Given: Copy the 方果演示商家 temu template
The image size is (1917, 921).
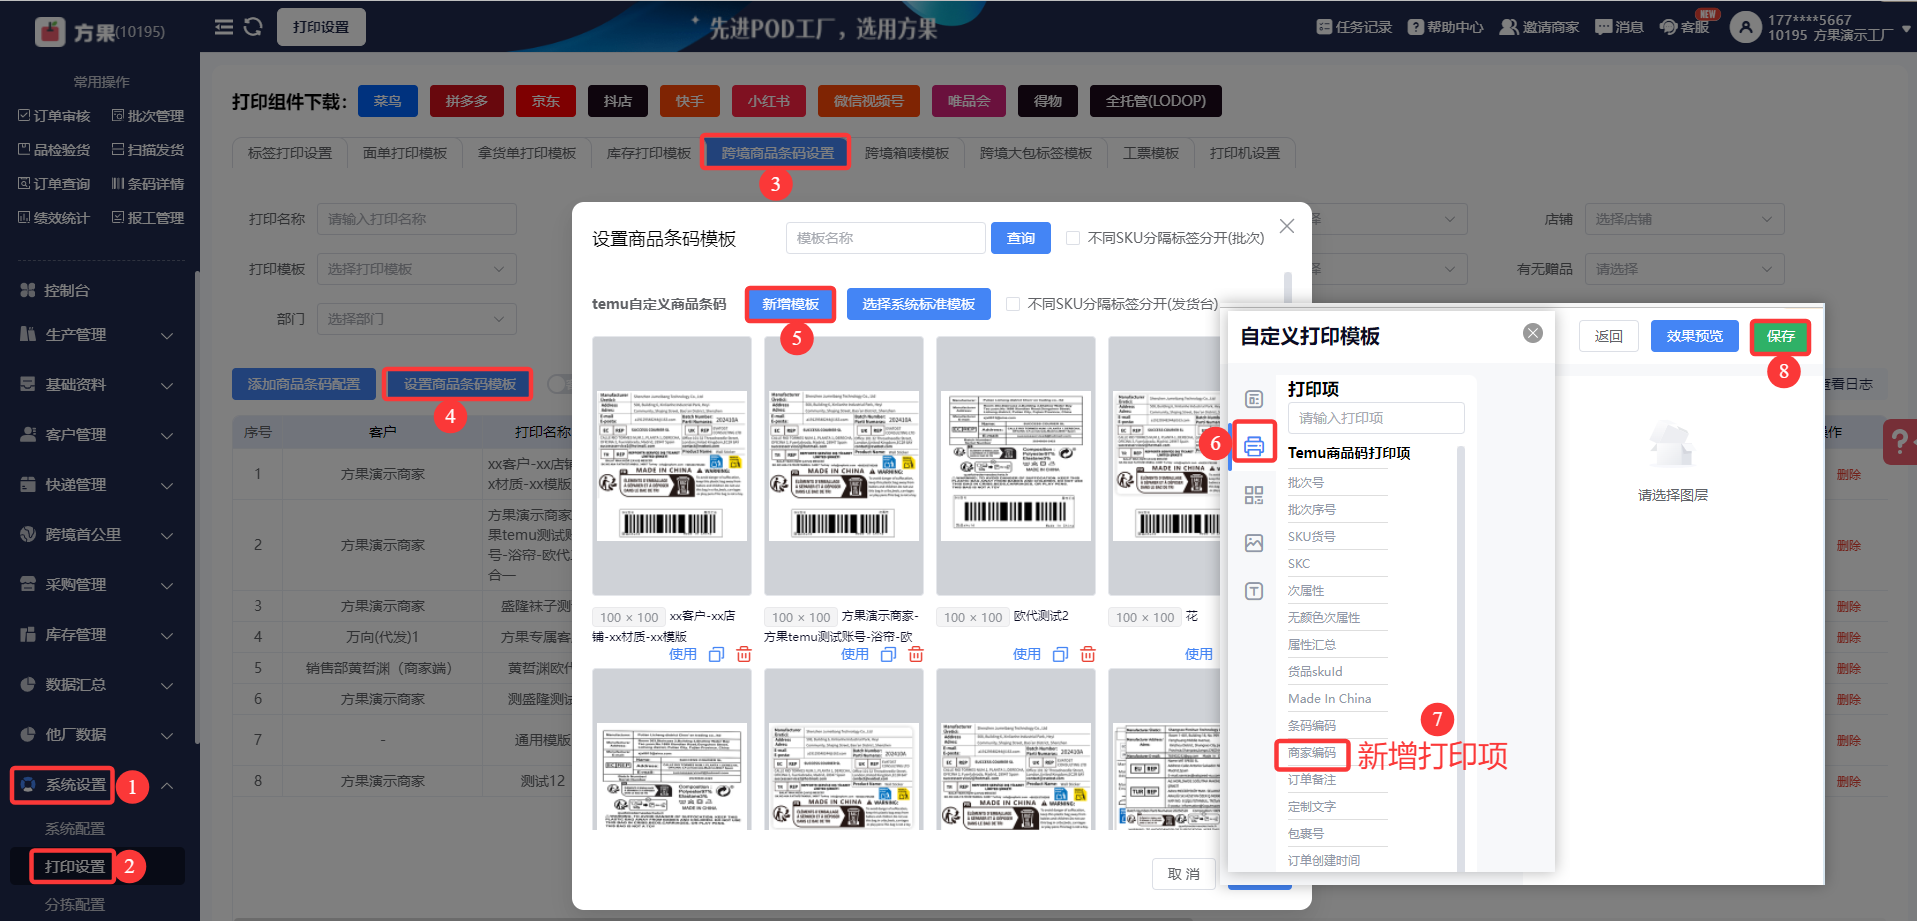Looking at the screenshot, I should pos(888,654).
